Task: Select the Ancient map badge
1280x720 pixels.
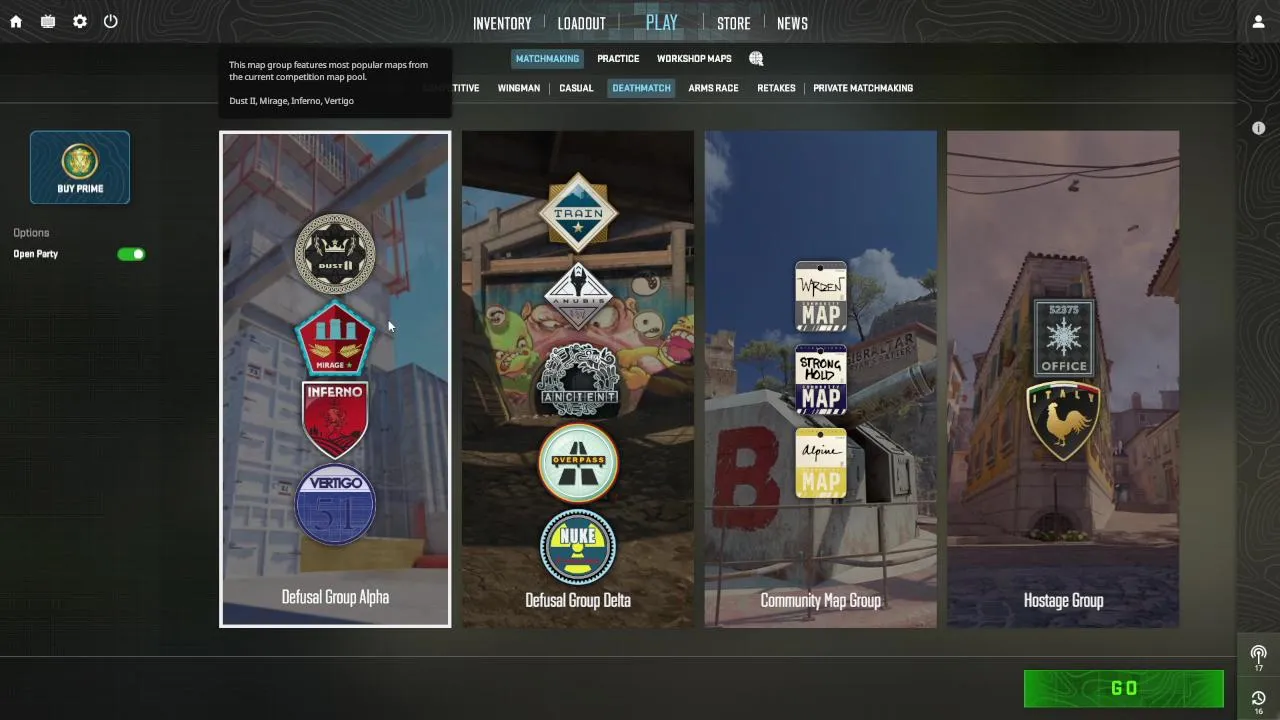Action: point(578,381)
